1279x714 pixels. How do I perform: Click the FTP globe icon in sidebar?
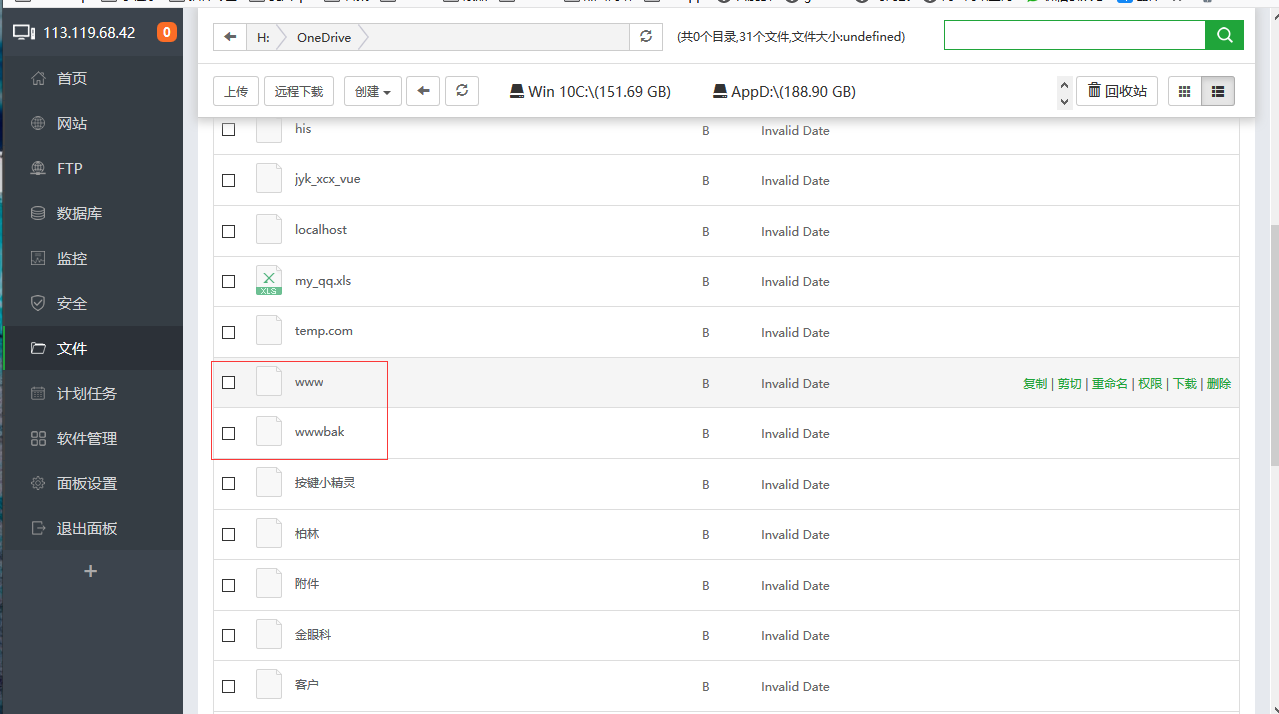[38, 168]
